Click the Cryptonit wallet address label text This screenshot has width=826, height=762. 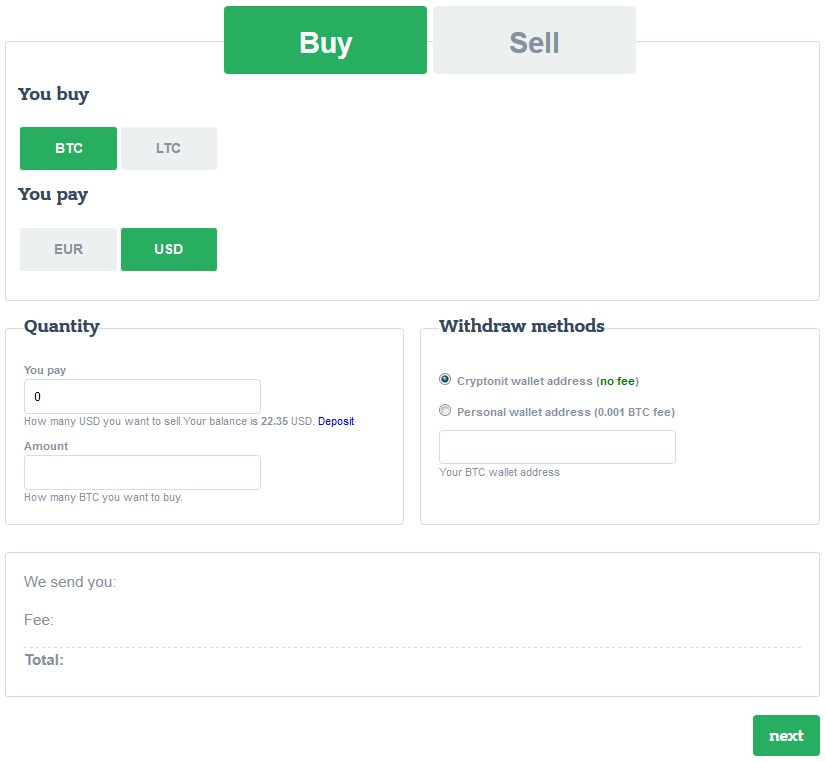[548, 381]
